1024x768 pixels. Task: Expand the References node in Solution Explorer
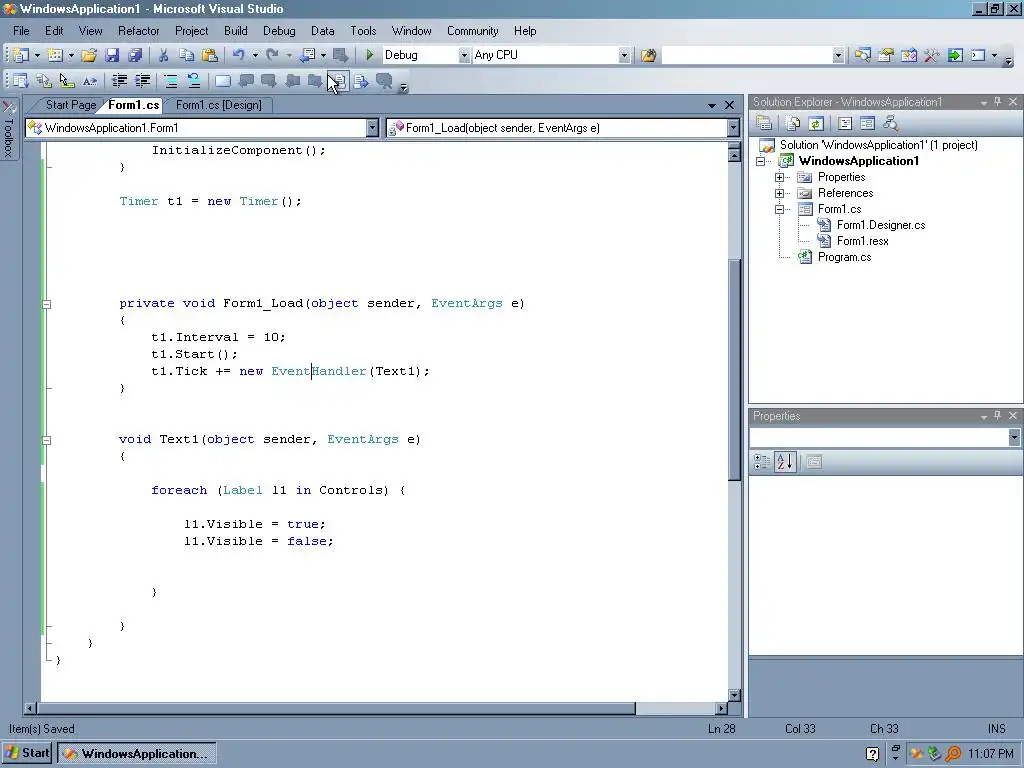779,193
